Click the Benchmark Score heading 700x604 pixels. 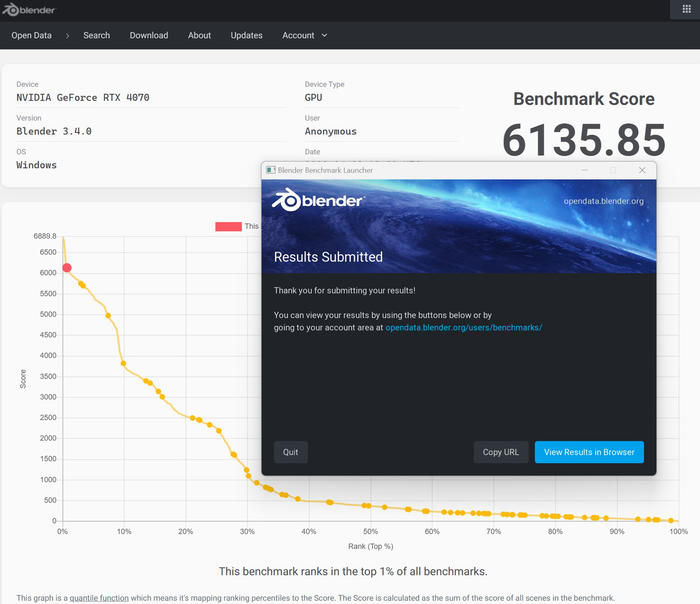pyautogui.click(x=584, y=99)
